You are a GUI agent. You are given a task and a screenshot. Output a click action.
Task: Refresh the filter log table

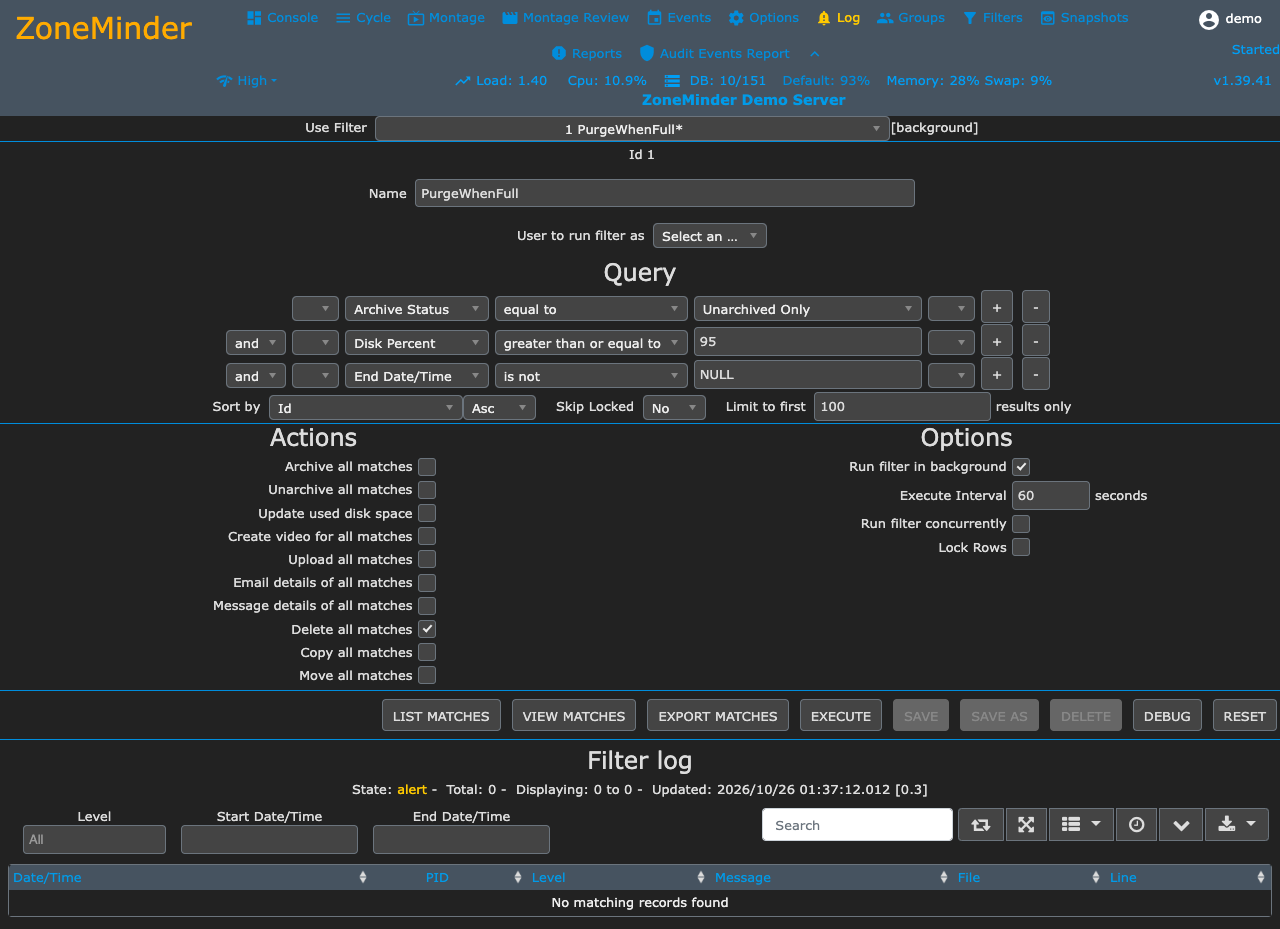[x=981, y=825]
